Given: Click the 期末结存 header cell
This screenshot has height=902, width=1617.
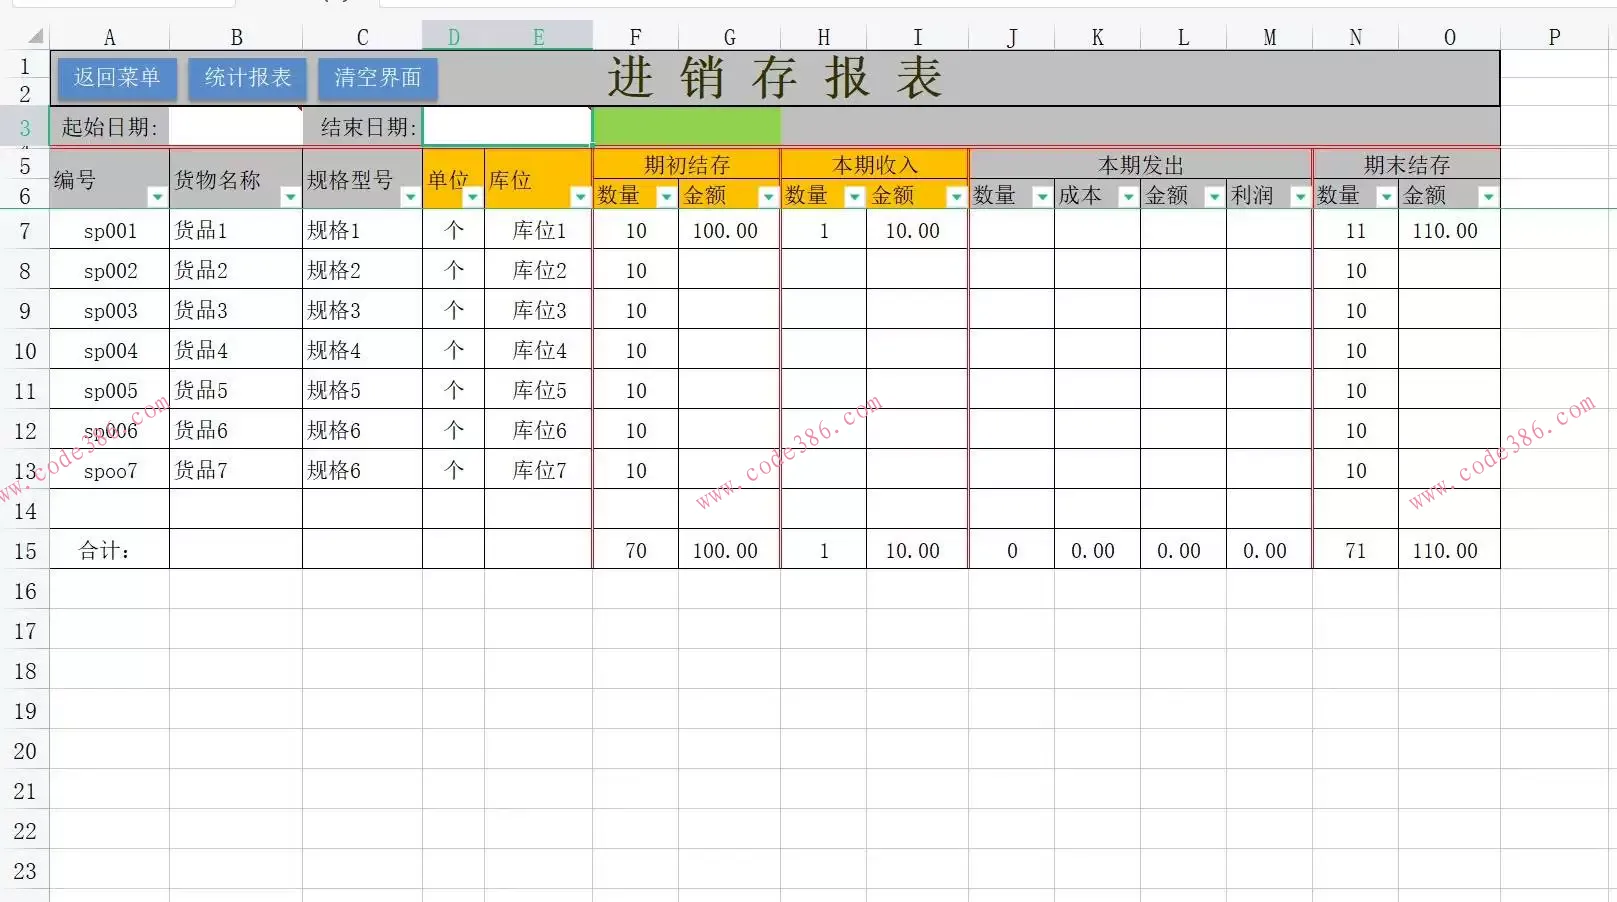Looking at the screenshot, I should [1407, 164].
